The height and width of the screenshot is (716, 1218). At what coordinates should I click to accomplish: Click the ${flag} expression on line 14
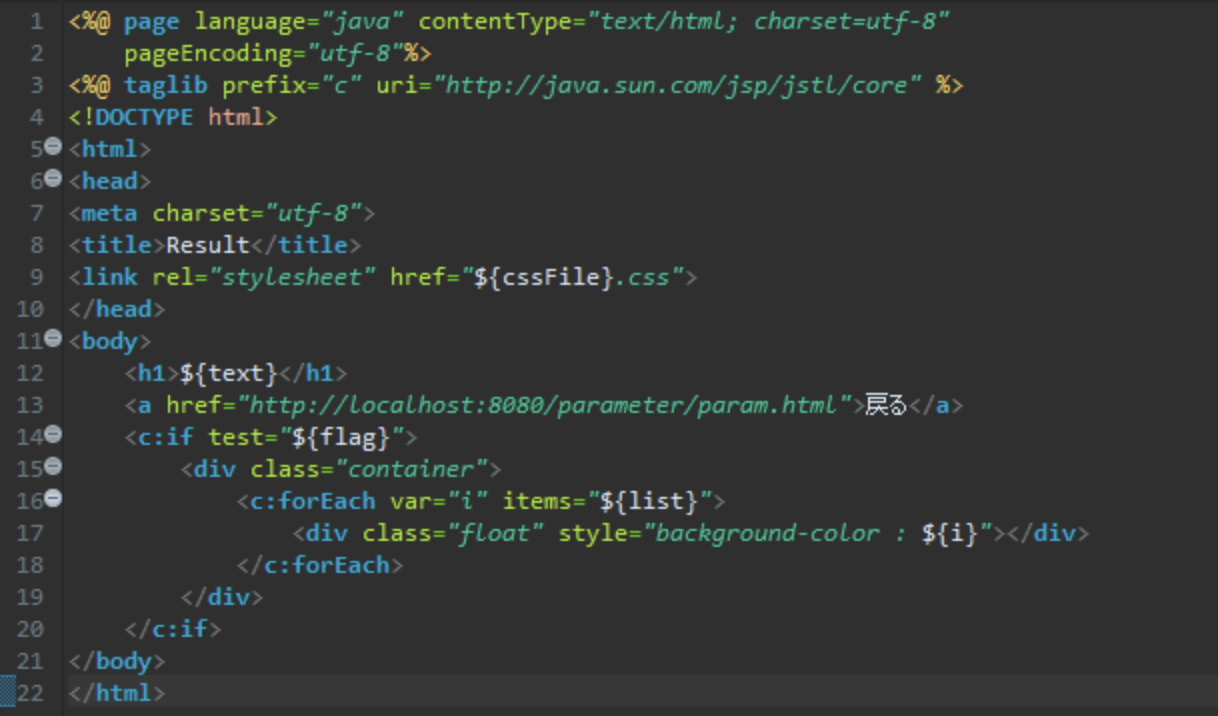click(341, 437)
